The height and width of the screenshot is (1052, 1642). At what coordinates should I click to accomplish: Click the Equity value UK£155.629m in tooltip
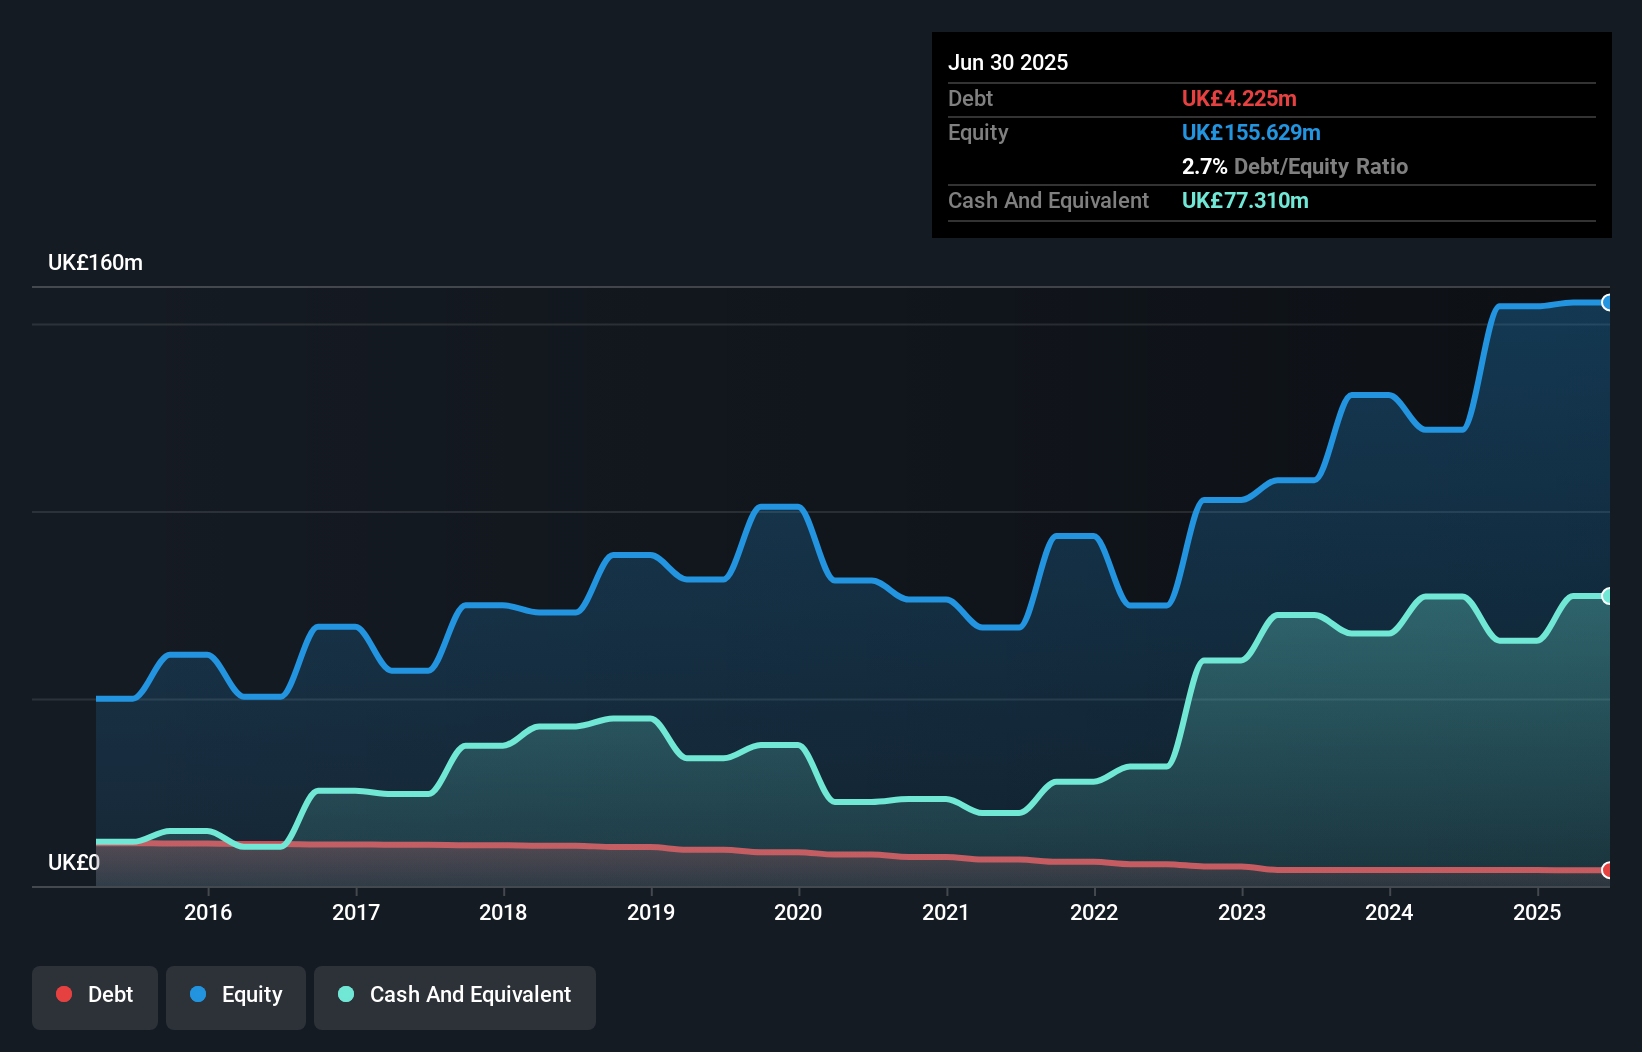tap(1251, 132)
